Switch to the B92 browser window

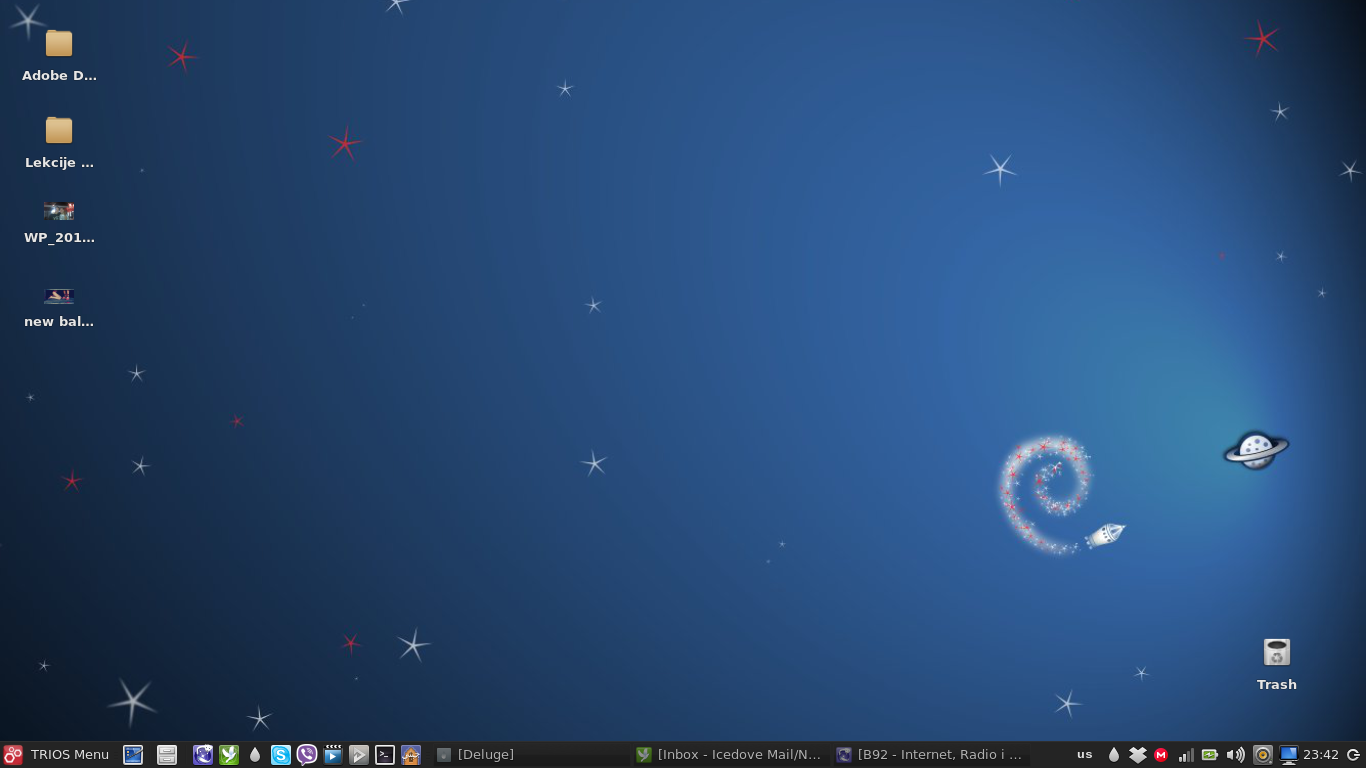[929, 755]
